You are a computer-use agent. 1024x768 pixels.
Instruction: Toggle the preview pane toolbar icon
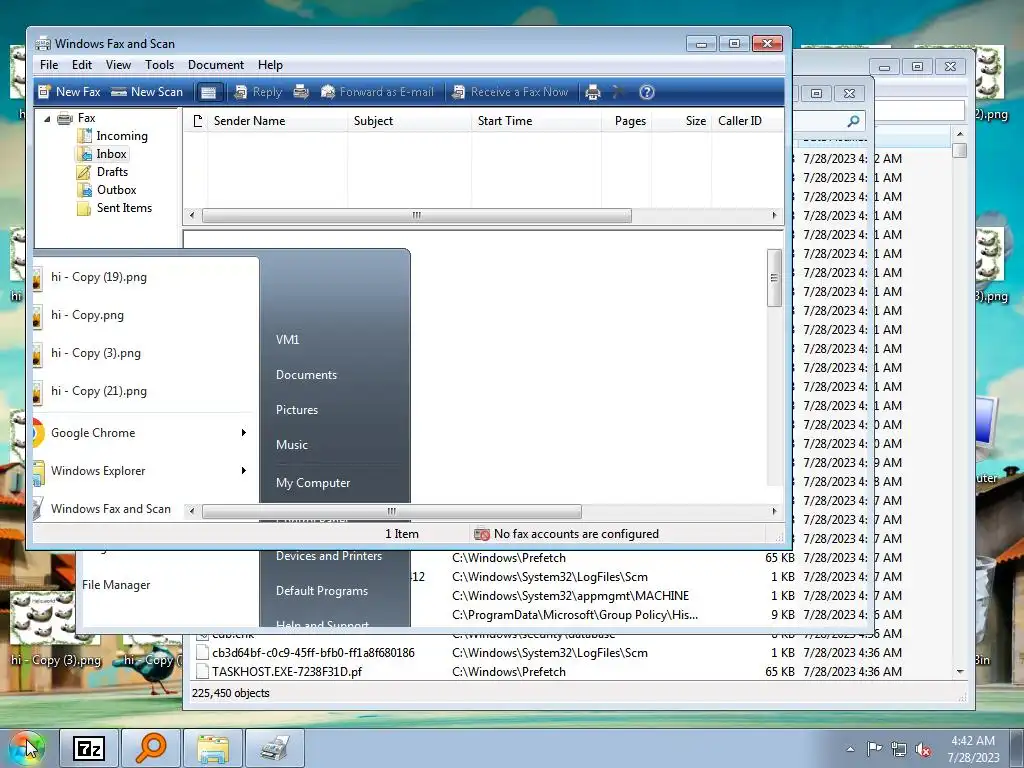click(208, 92)
